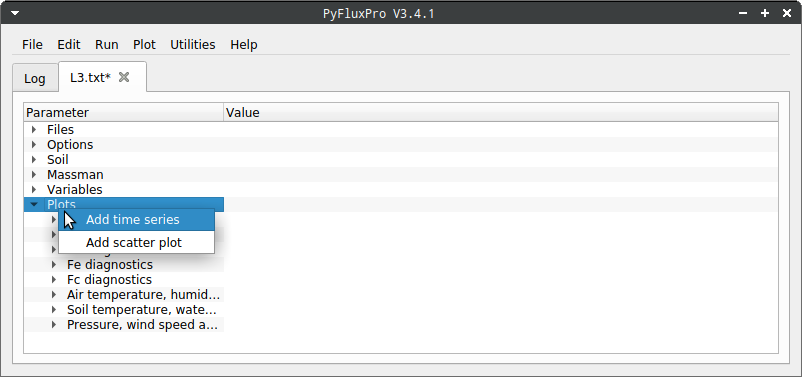
Task: Expand the Soil tree section
Action: coord(34,160)
